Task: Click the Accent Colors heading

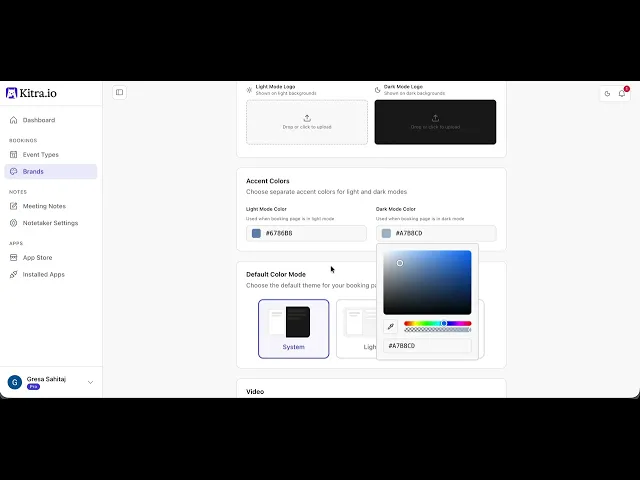Action: pos(268,181)
